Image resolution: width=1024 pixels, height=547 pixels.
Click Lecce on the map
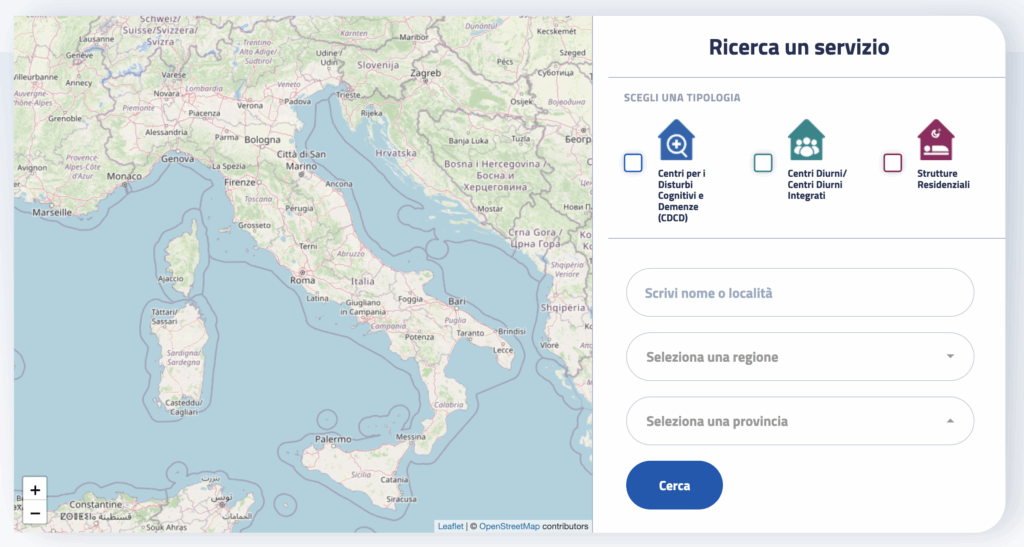click(503, 350)
